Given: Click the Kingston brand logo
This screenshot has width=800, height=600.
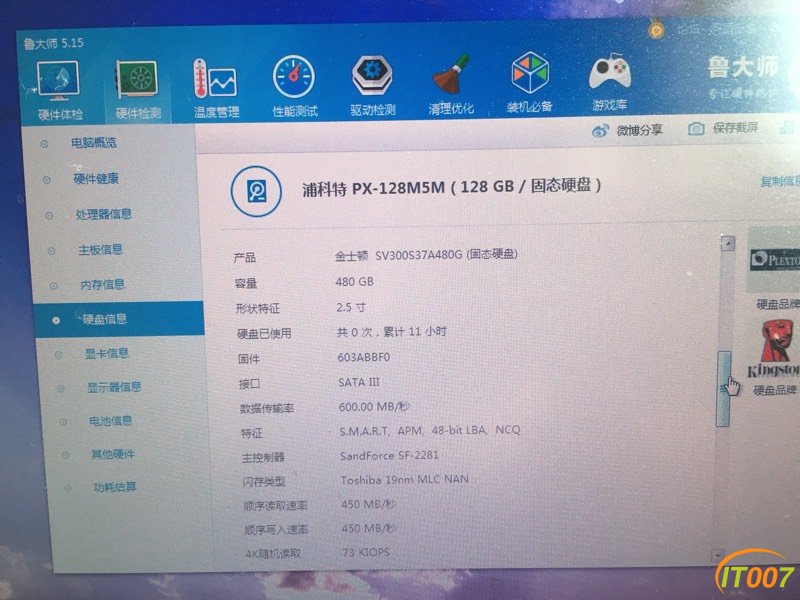Looking at the screenshot, I should (774, 349).
